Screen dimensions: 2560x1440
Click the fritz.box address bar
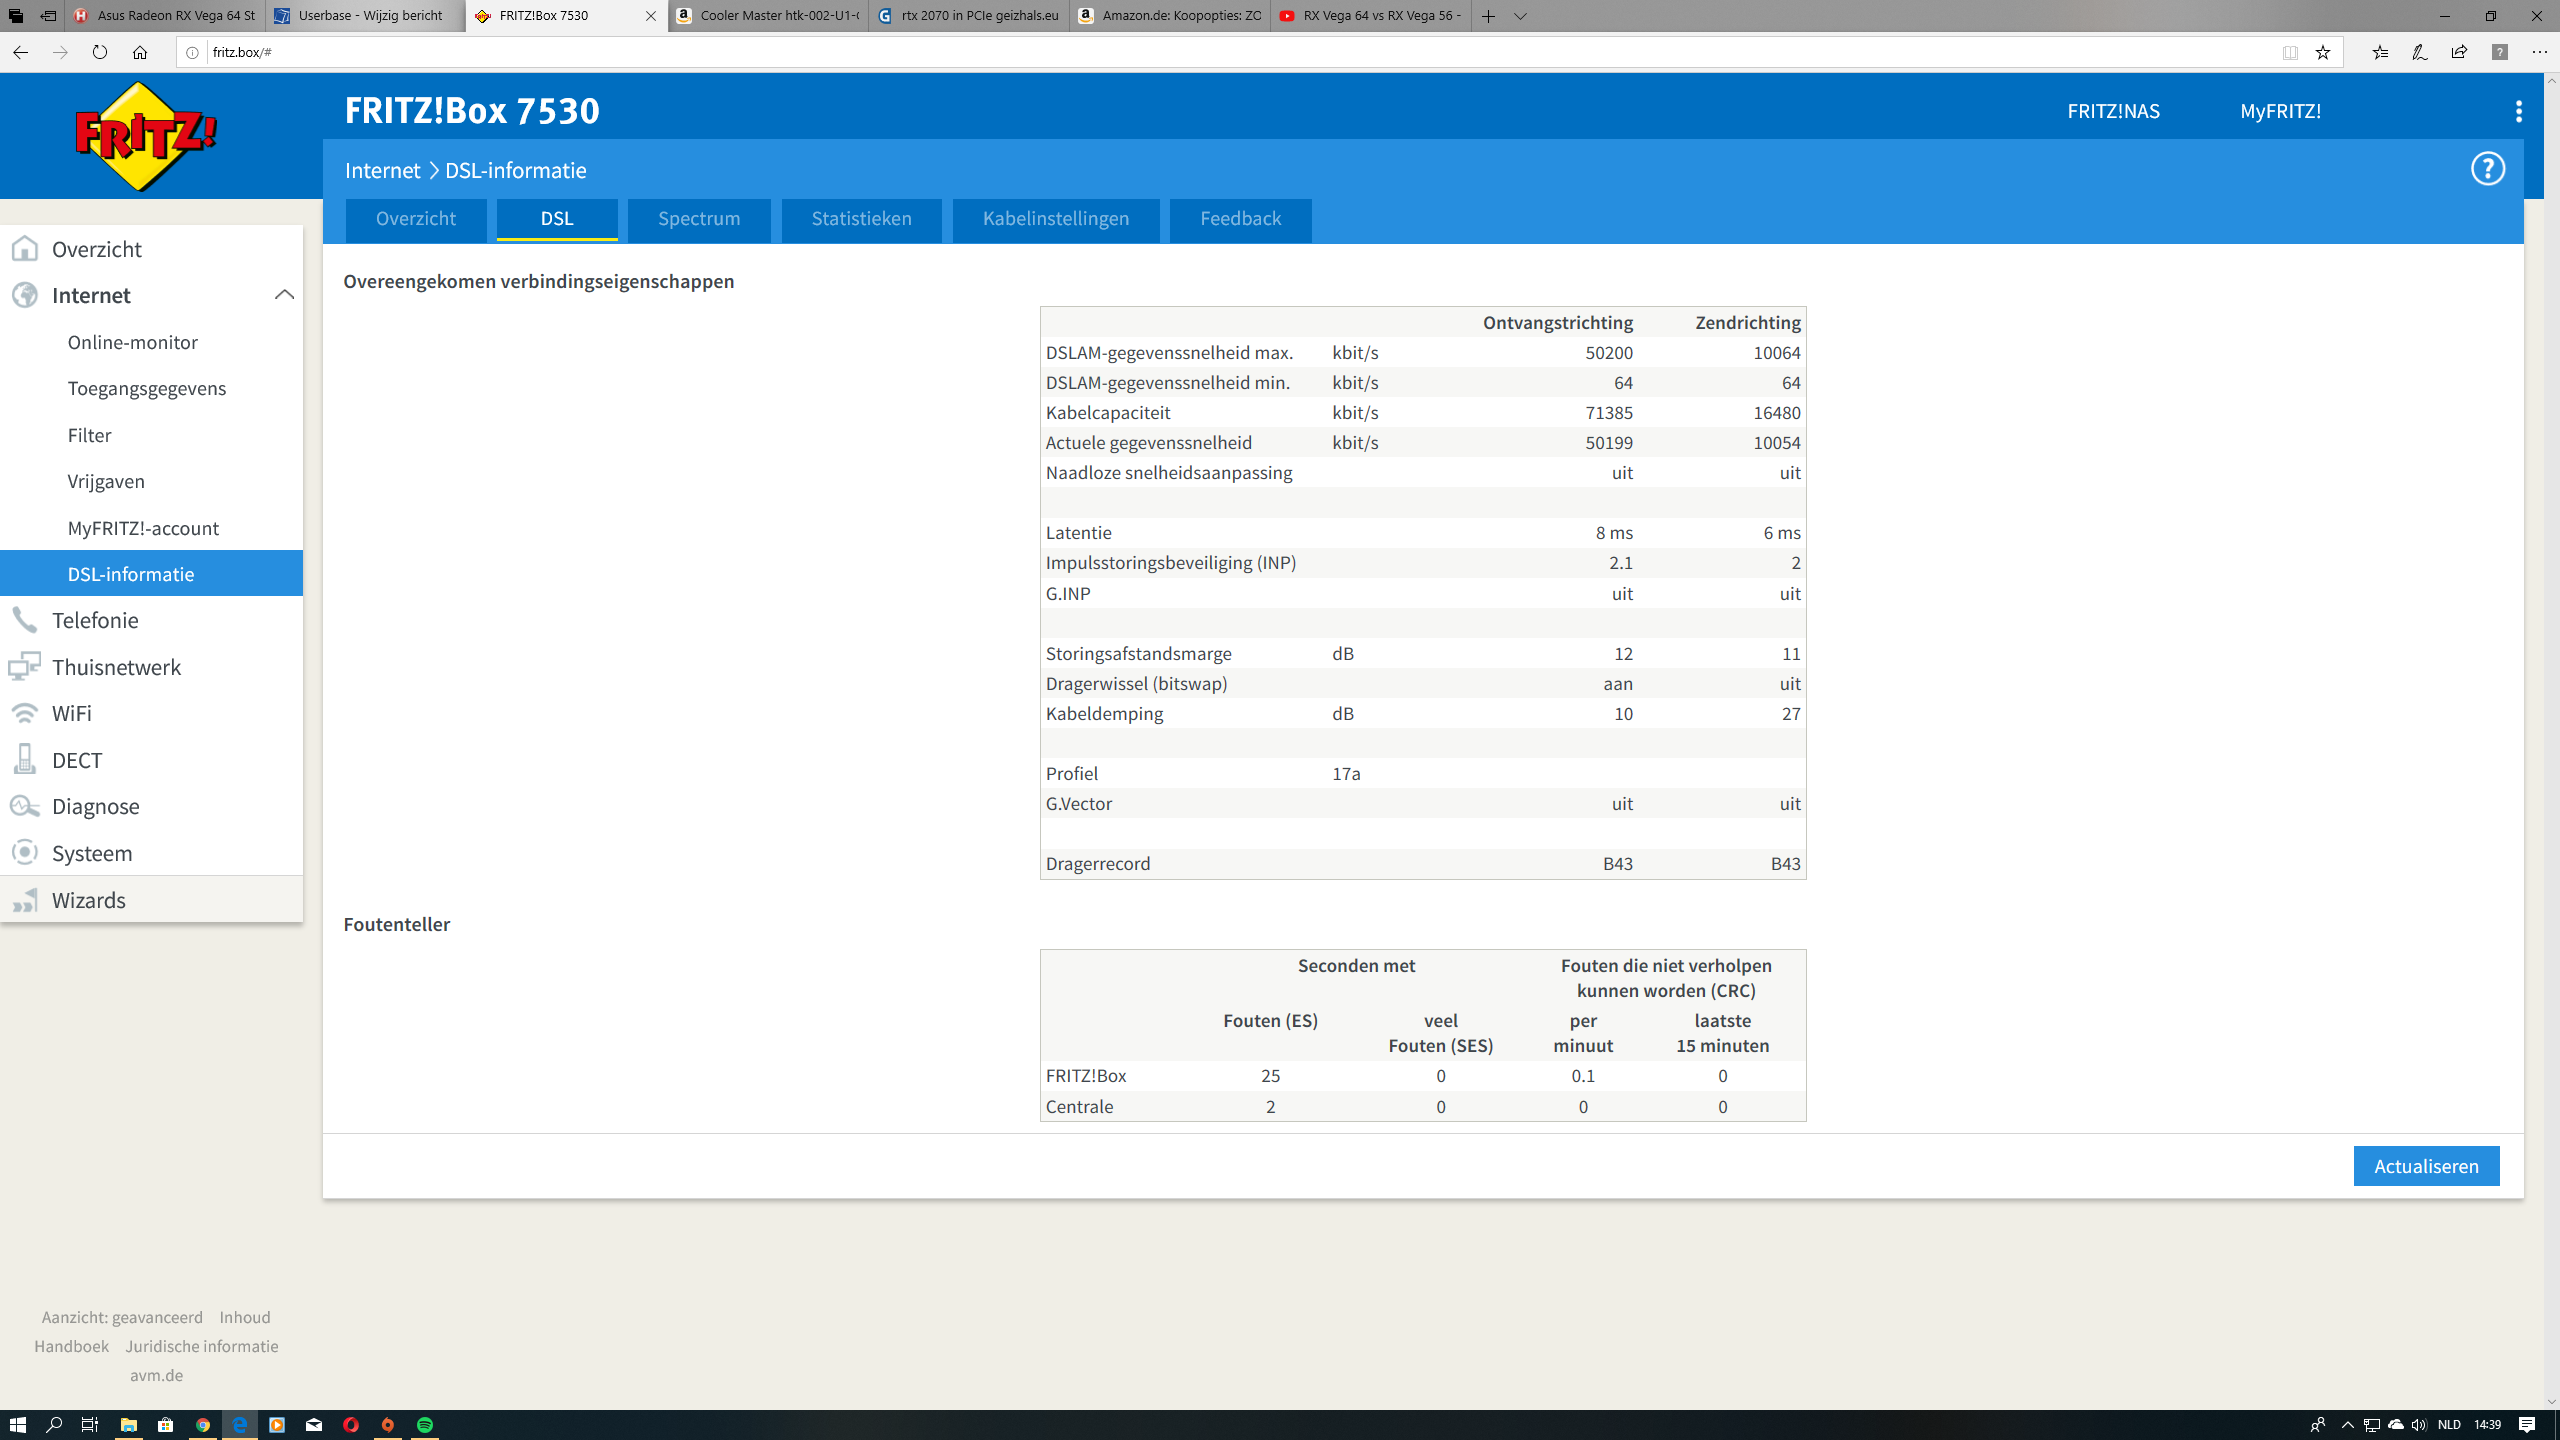[x=1200, y=52]
